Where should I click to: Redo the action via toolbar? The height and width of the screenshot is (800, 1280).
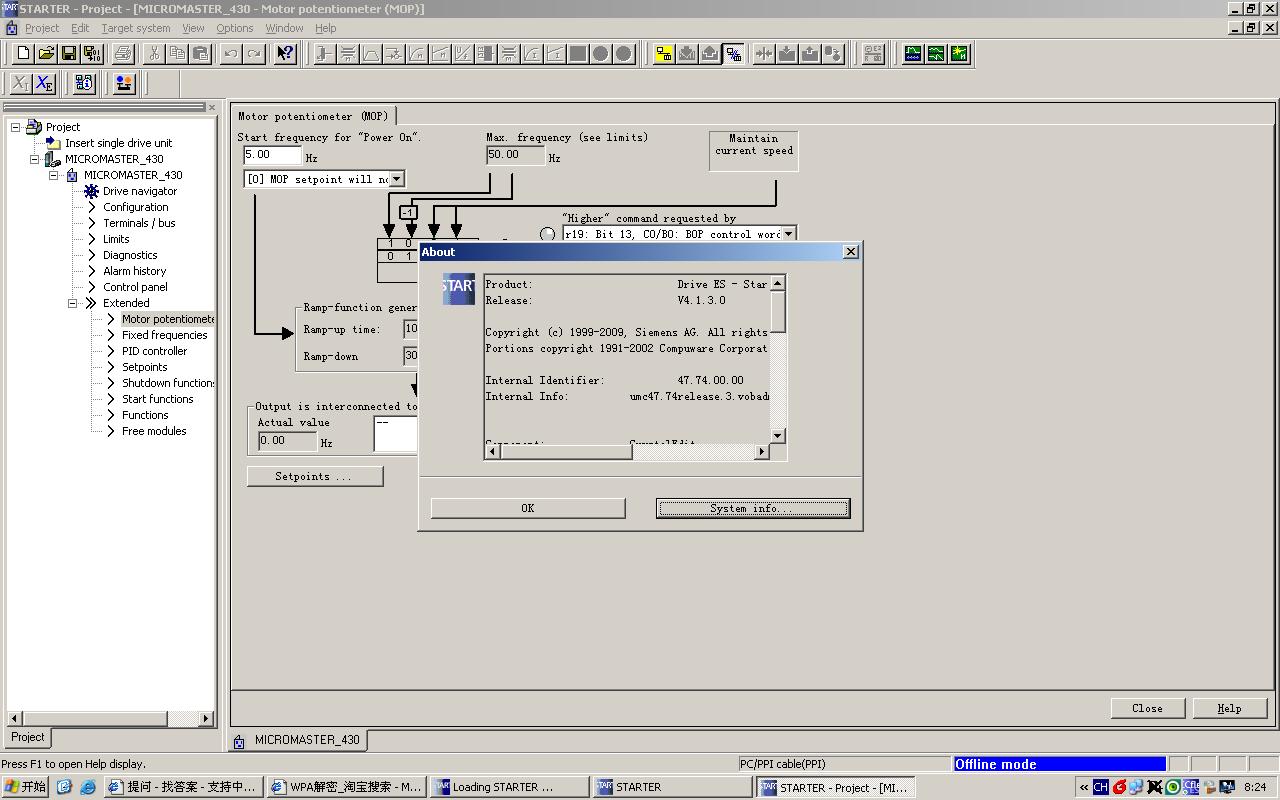pyautogui.click(x=255, y=54)
